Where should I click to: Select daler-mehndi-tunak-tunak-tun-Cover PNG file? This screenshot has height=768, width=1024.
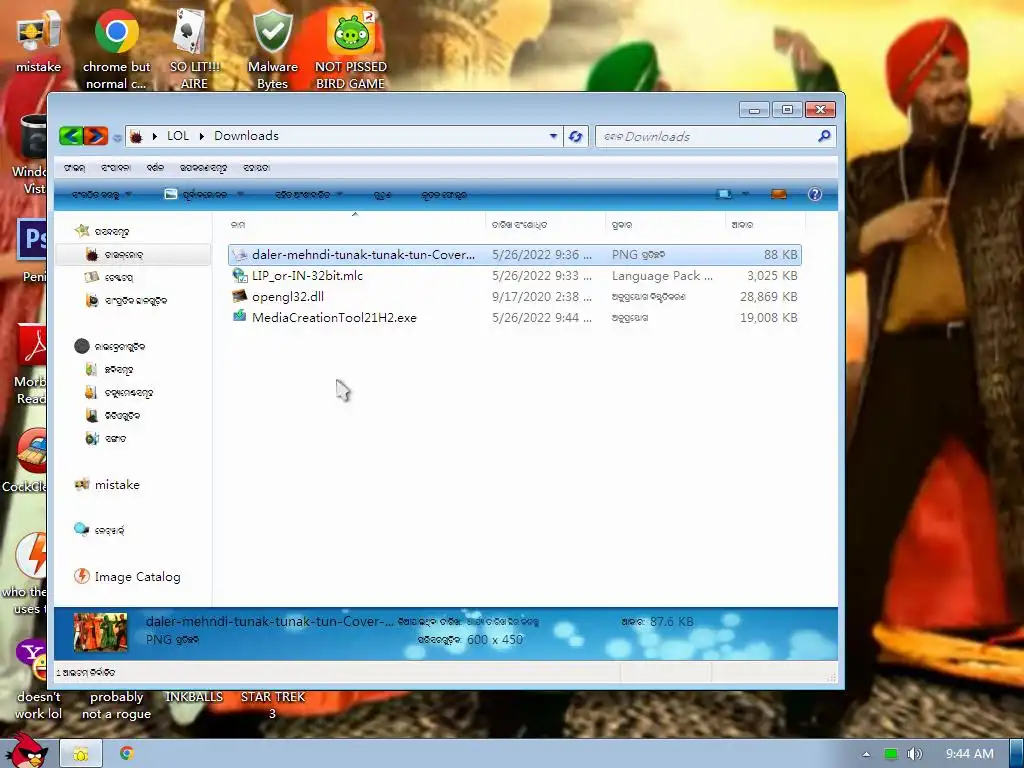pos(515,255)
